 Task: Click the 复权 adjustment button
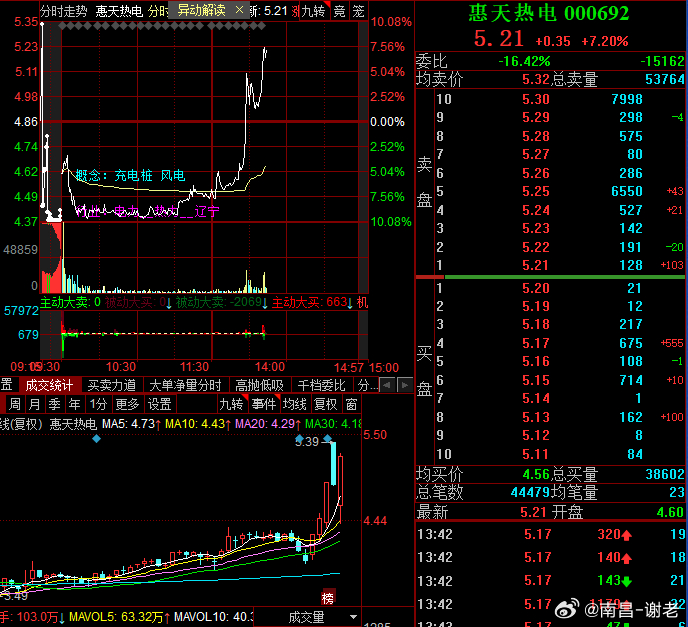(x=326, y=404)
